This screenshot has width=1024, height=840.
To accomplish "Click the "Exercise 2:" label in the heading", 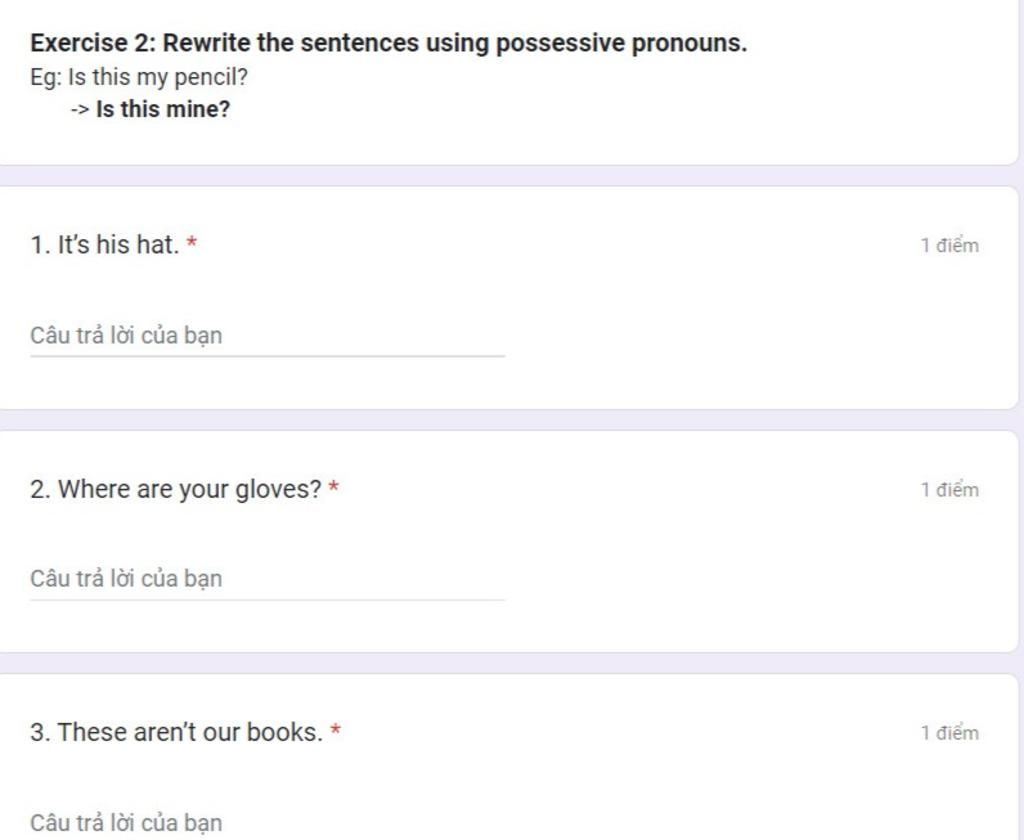I will pos(93,44).
